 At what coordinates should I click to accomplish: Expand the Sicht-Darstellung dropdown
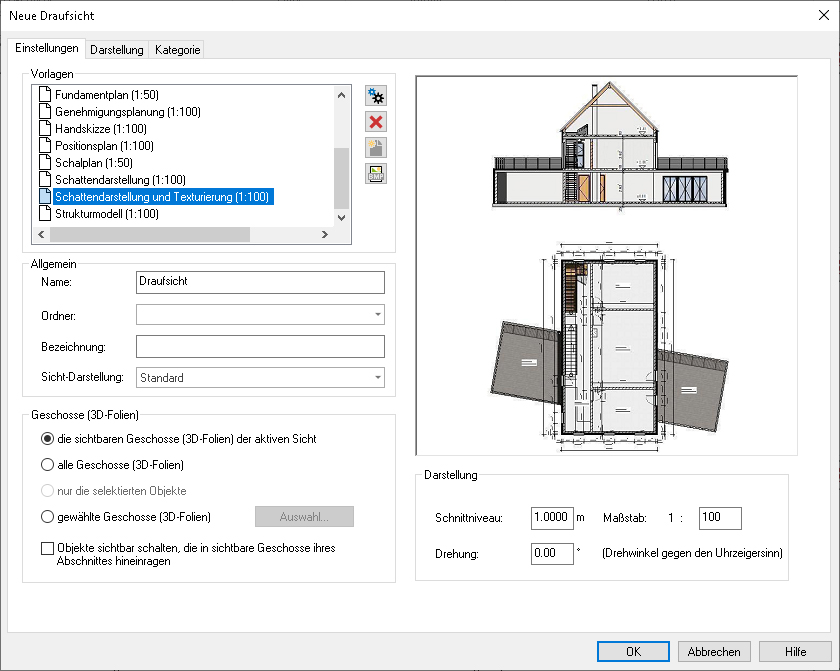tap(378, 378)
